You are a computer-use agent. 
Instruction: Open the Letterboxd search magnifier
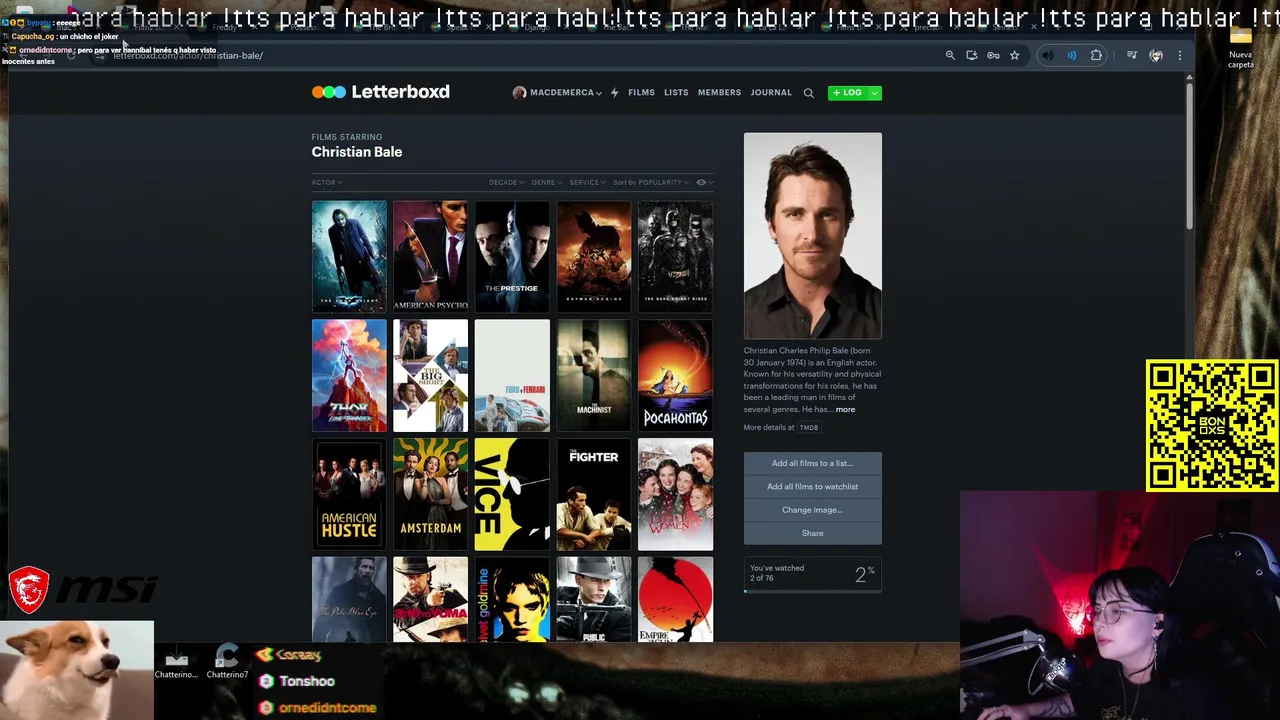pyautogui.click(x=808, y=93)
